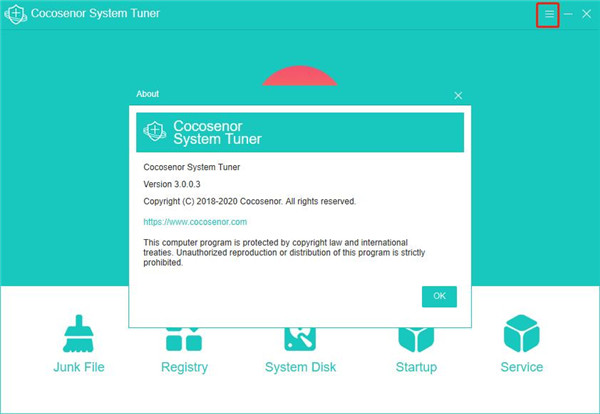600x414 pixels.
Task: Minimize the Cocosenor System Tuner window
Action: click(x=568, y=15)
